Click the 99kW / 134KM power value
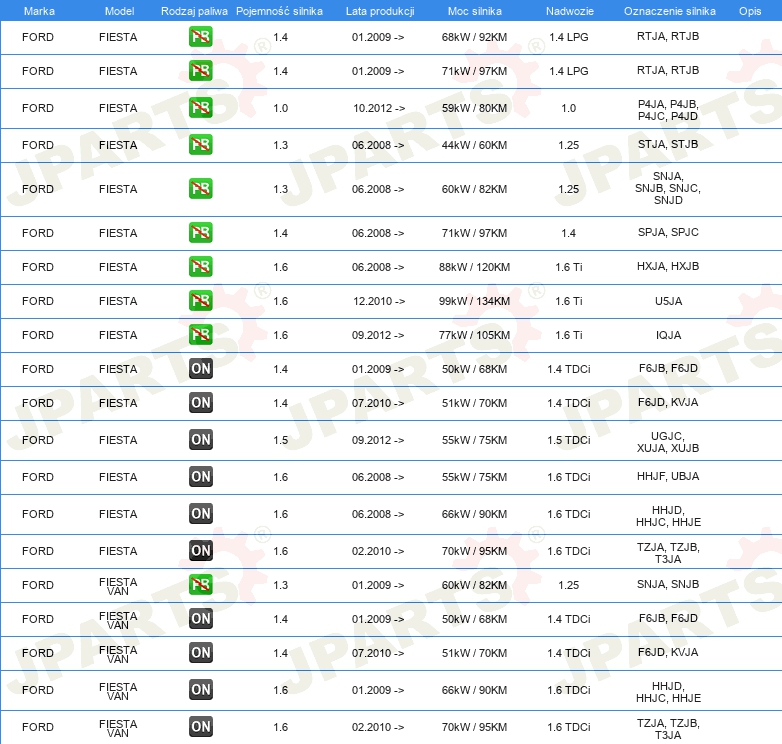Viewport: 782px width, 744px height. (x=474, y=301)
